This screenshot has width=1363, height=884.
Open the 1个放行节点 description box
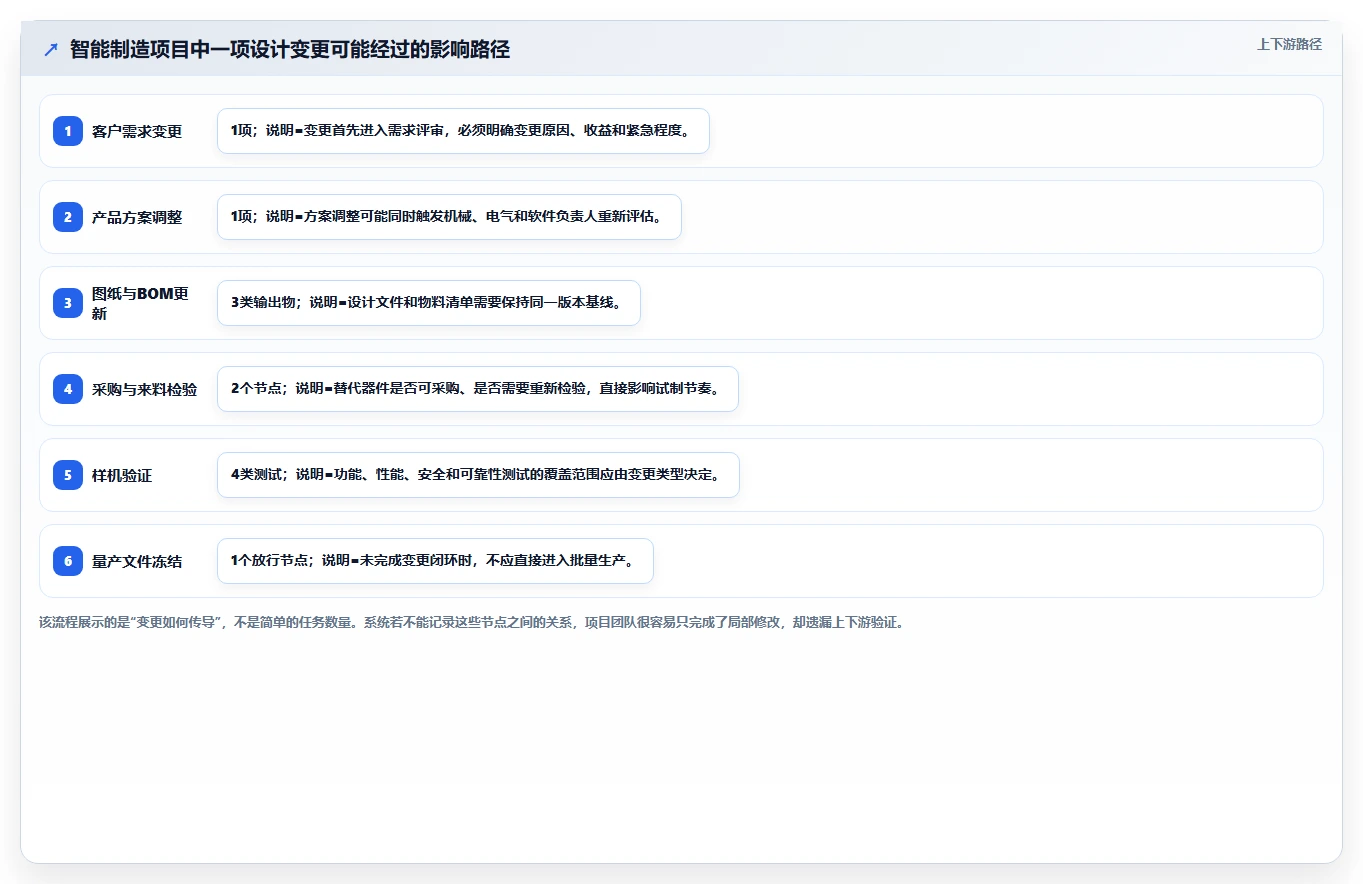point(435,561)
